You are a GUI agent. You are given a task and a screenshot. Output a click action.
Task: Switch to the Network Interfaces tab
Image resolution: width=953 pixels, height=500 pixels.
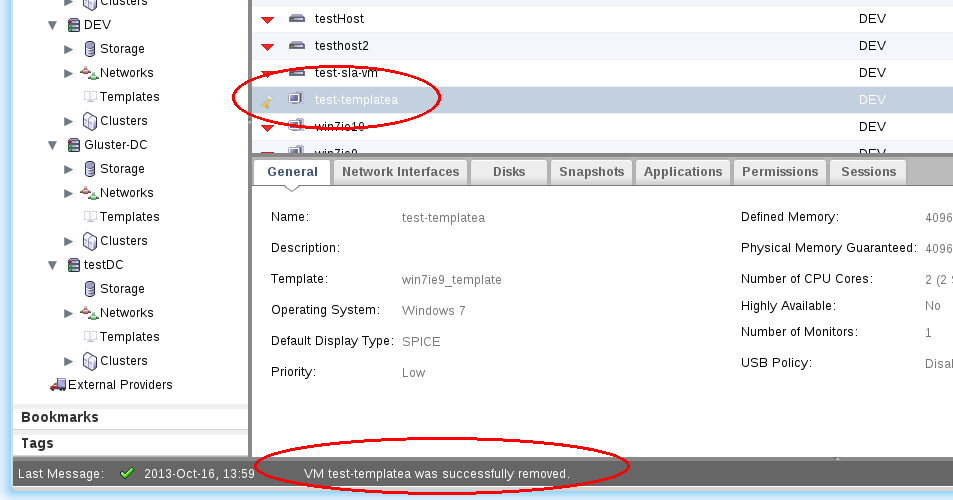coord(400,172)
